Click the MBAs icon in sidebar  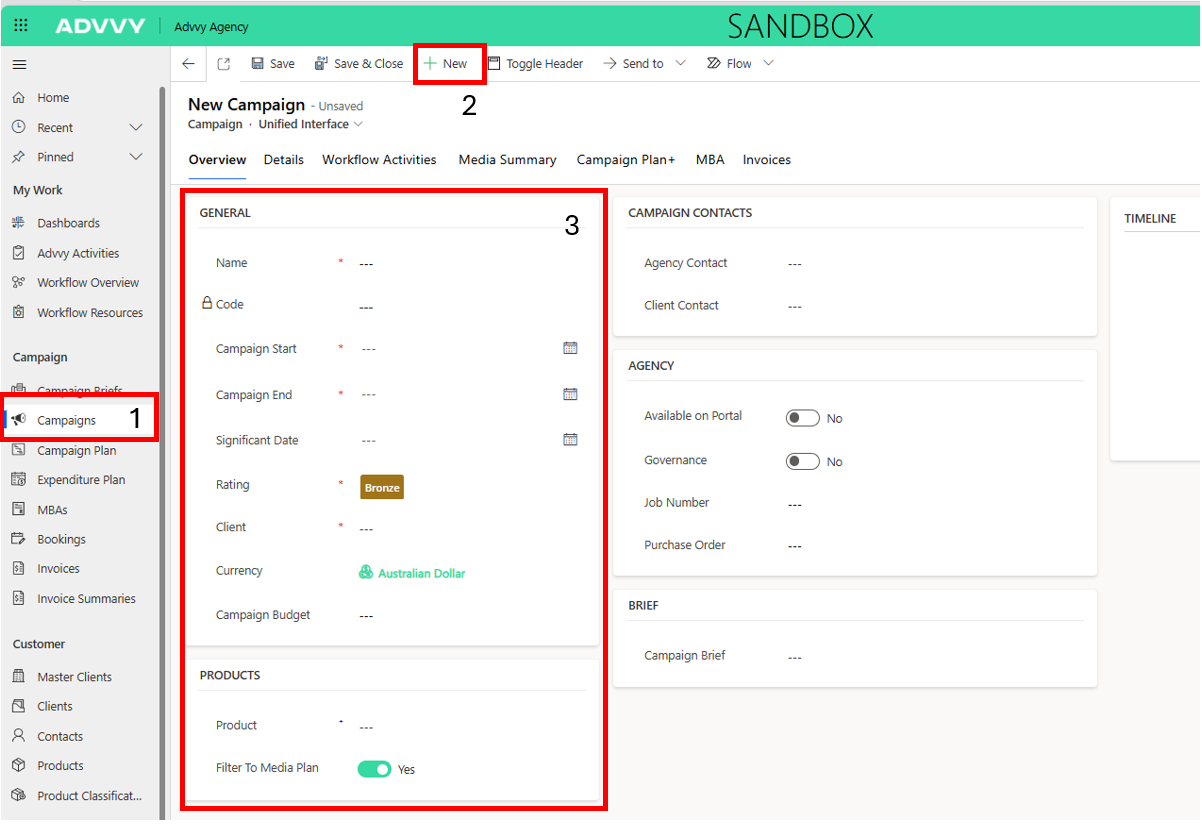pos(18,509)
